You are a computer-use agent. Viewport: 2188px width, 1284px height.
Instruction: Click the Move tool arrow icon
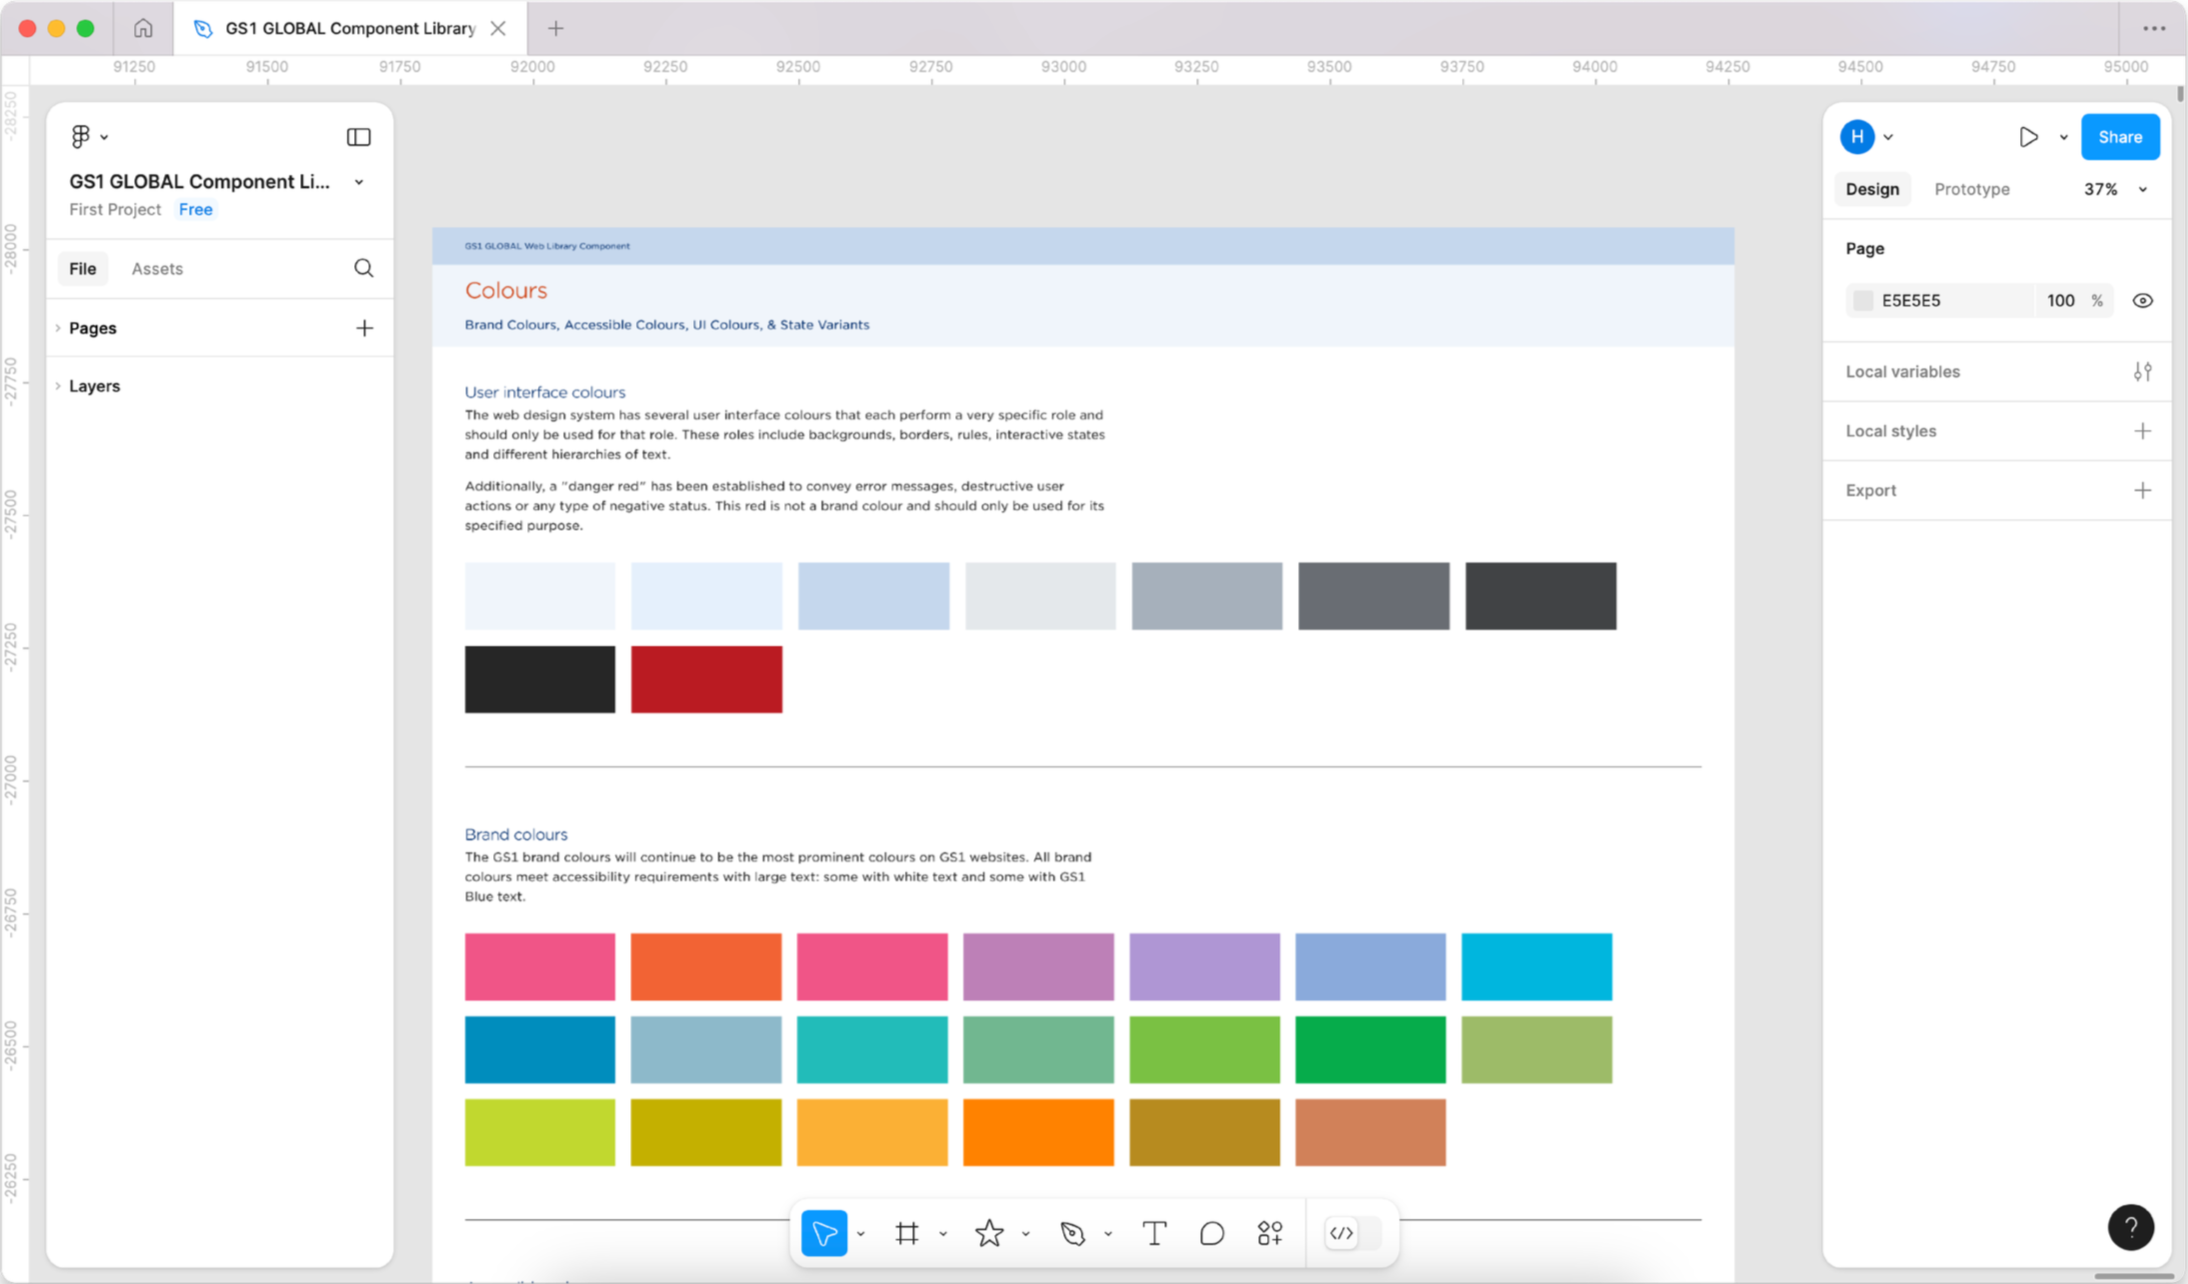pyautogui.click(x=824, y=1233)
